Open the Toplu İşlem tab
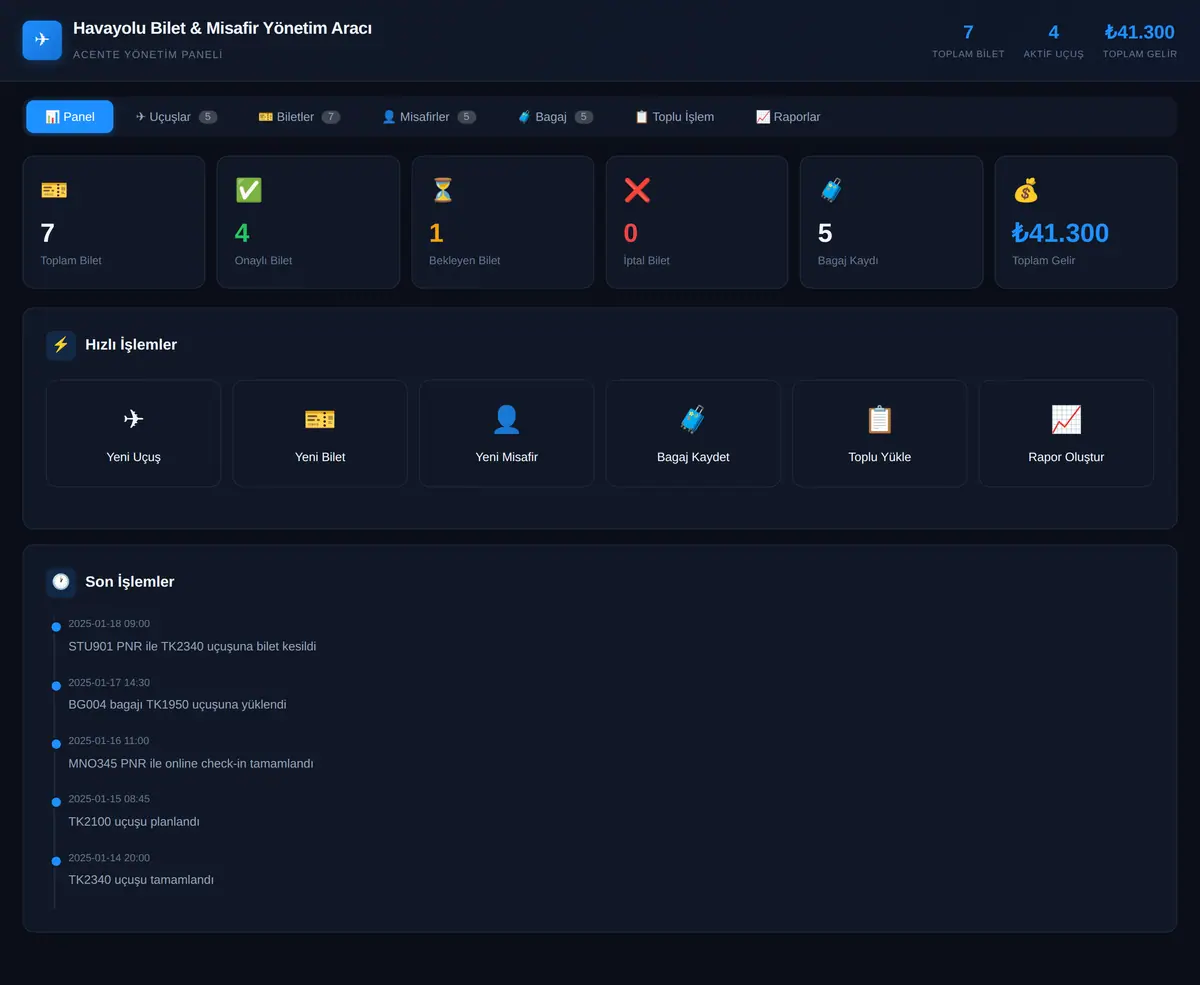 (x=674, y=117)
